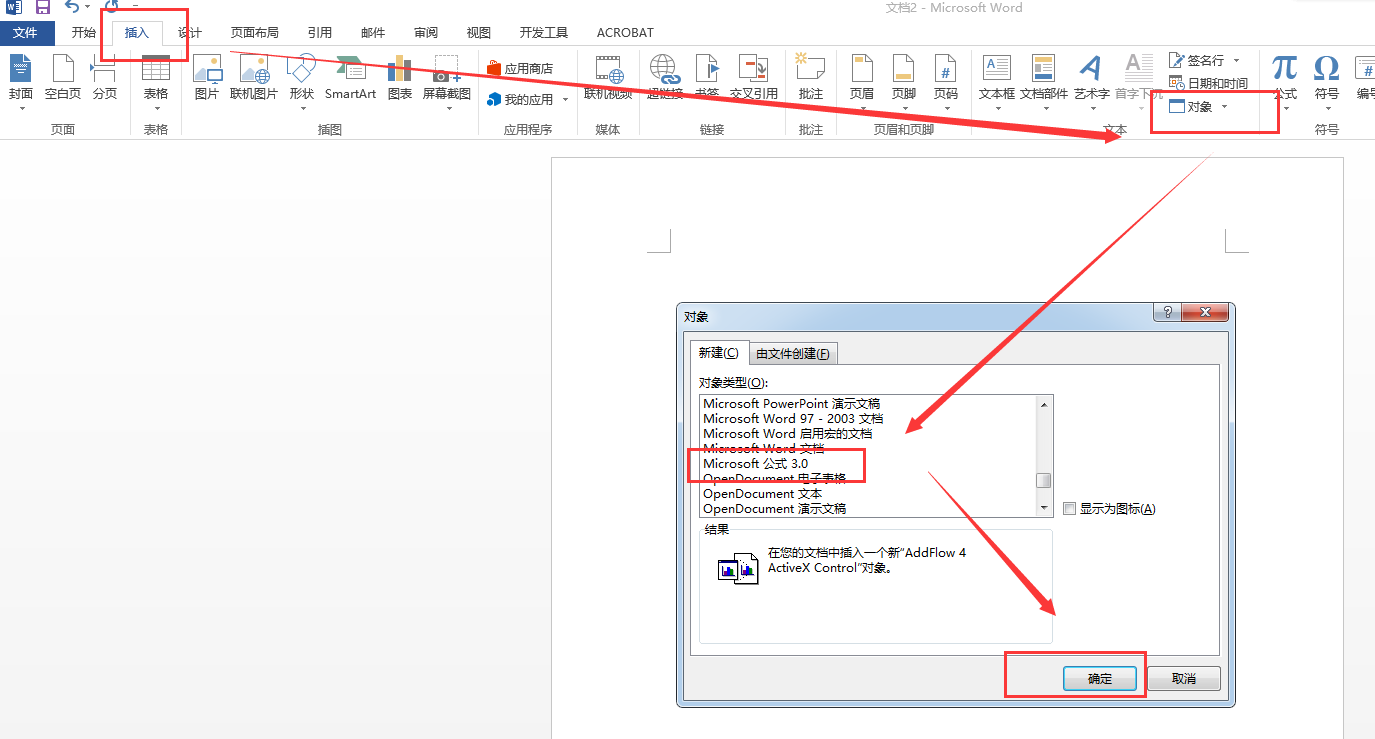Expand the footer (页脚) dropdown

click(904, 108)
